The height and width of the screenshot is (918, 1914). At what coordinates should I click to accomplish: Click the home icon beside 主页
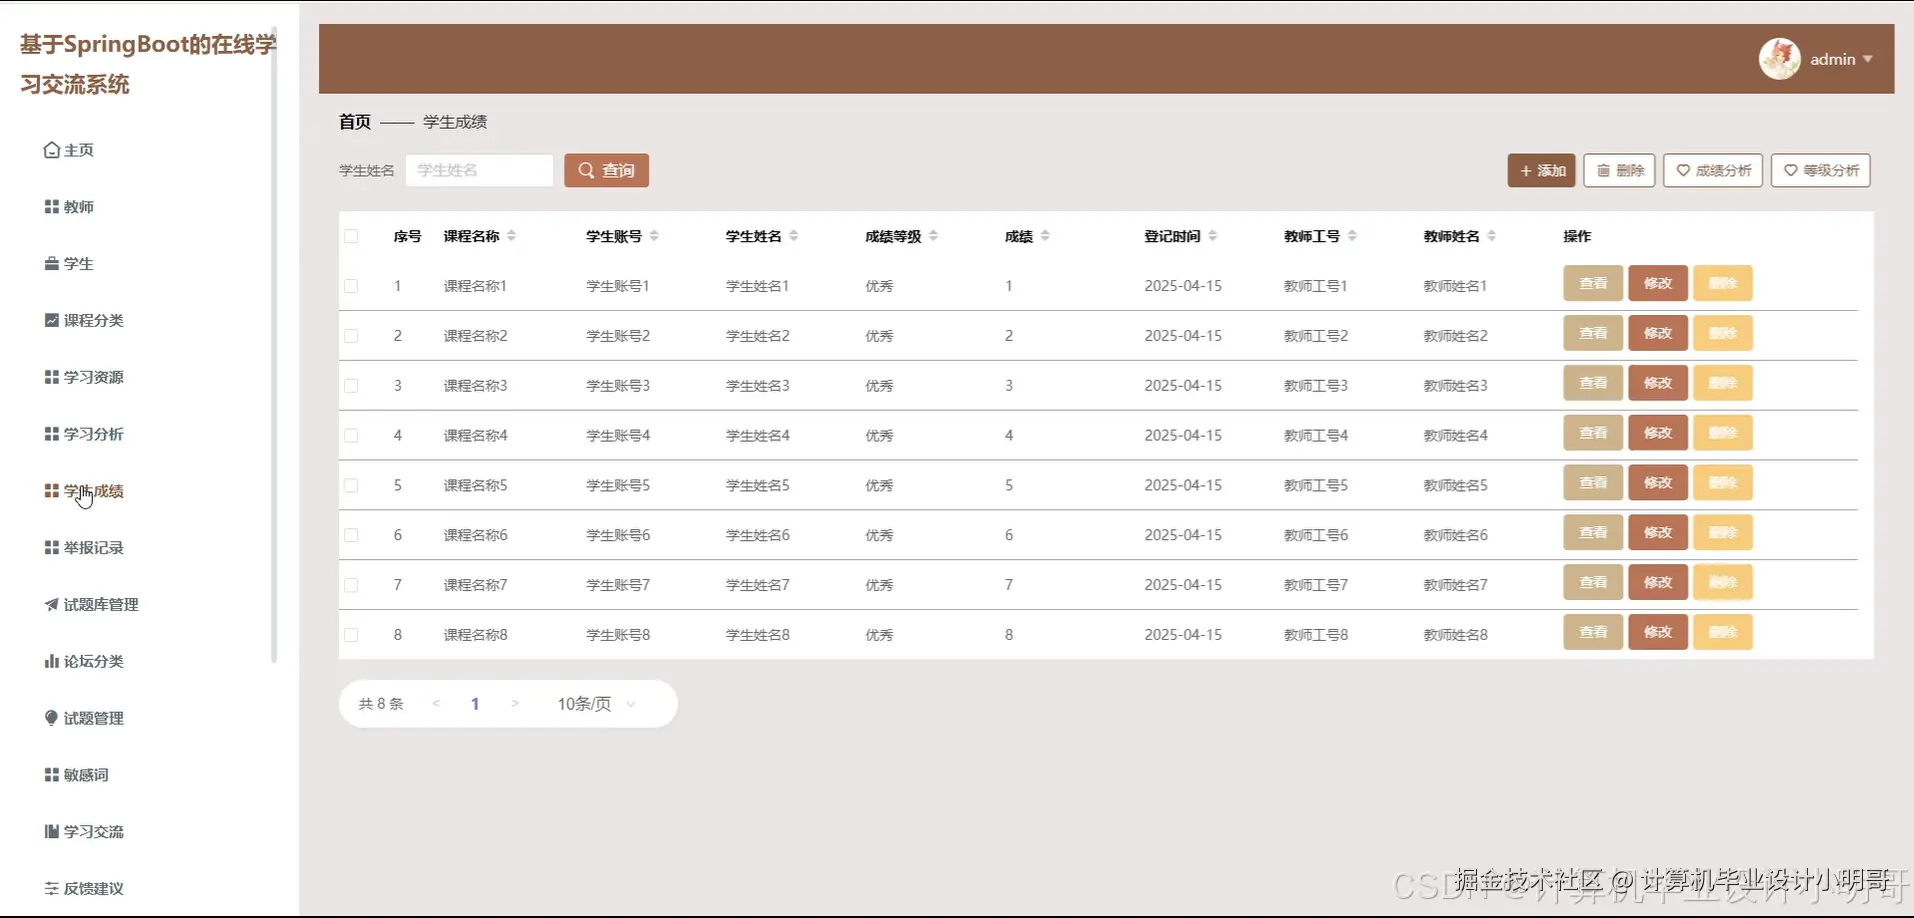coord(51,150)
